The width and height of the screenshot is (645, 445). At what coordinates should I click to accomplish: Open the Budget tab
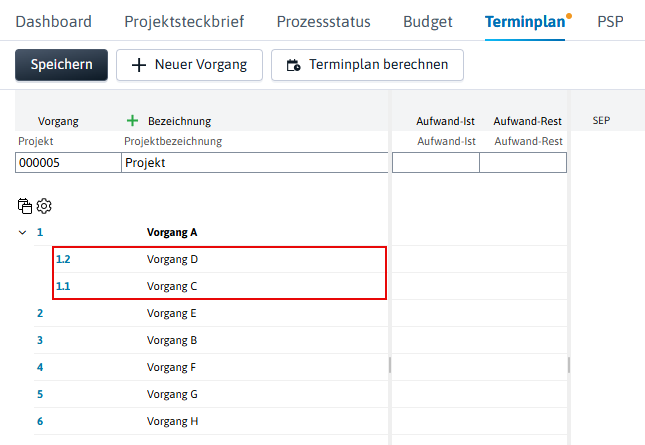(428, 22)
